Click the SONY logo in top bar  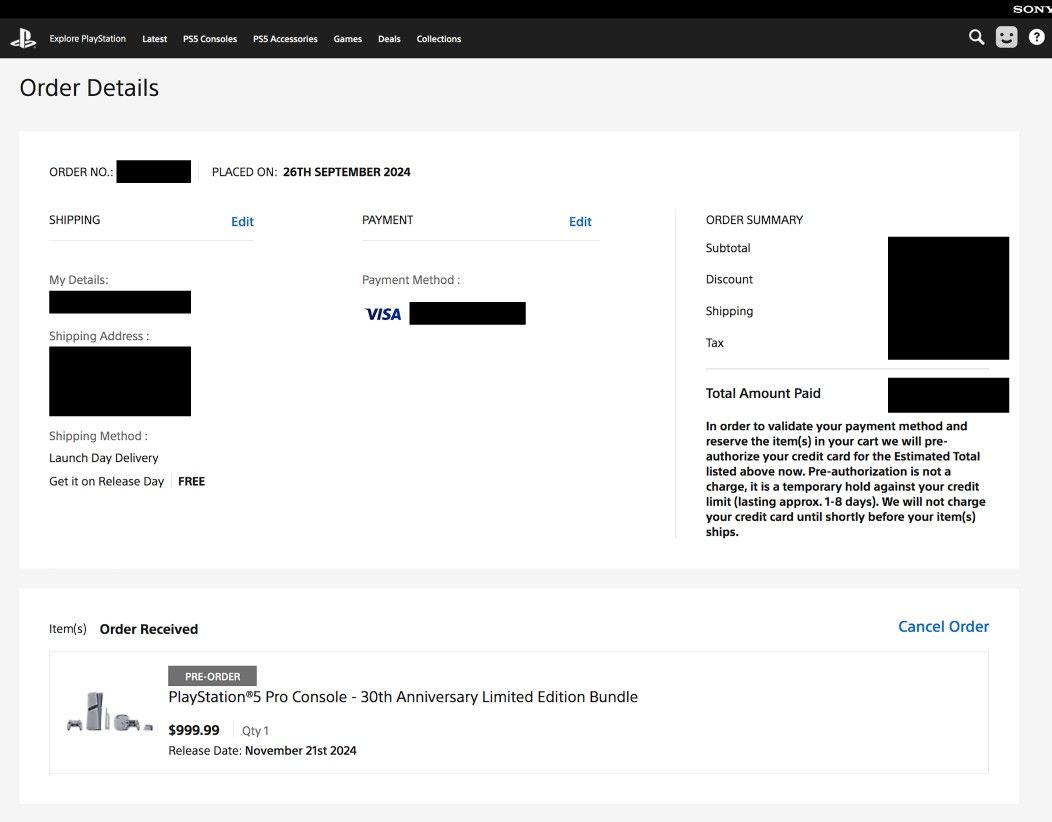point(1032,9)
